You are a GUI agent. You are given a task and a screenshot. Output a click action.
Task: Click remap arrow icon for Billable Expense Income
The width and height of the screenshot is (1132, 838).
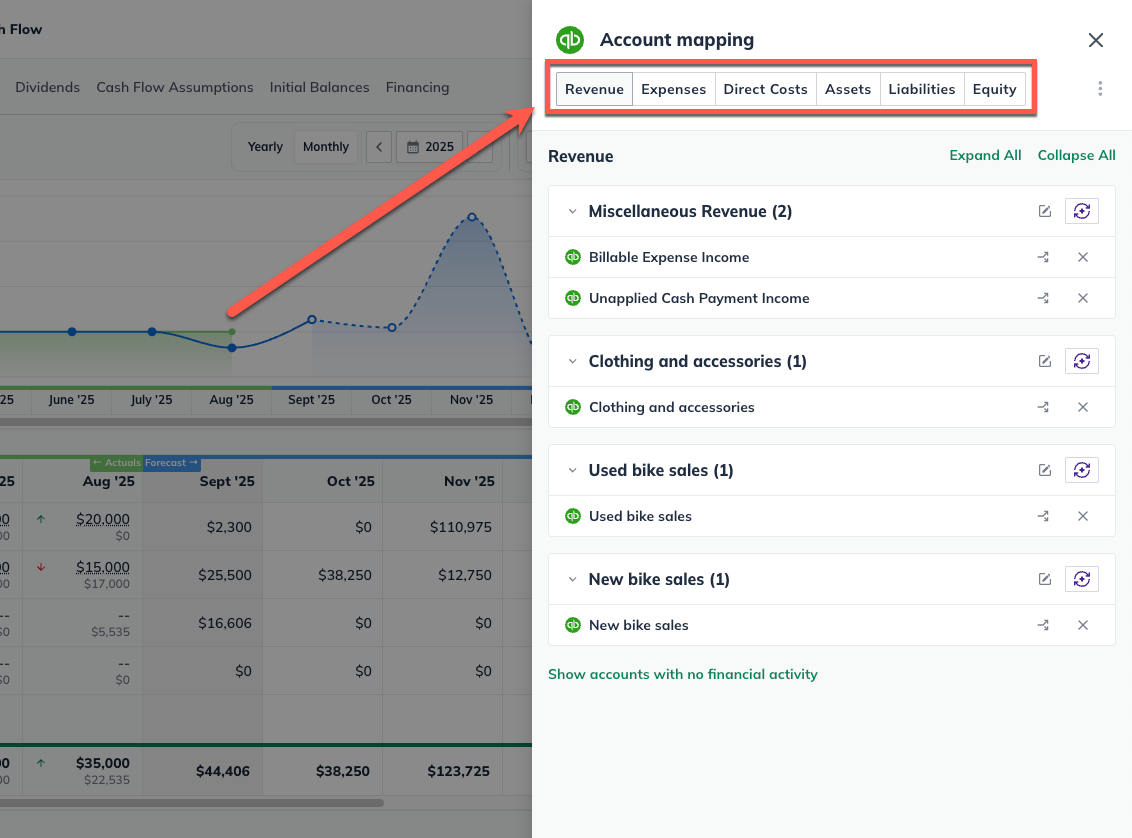1043,257
